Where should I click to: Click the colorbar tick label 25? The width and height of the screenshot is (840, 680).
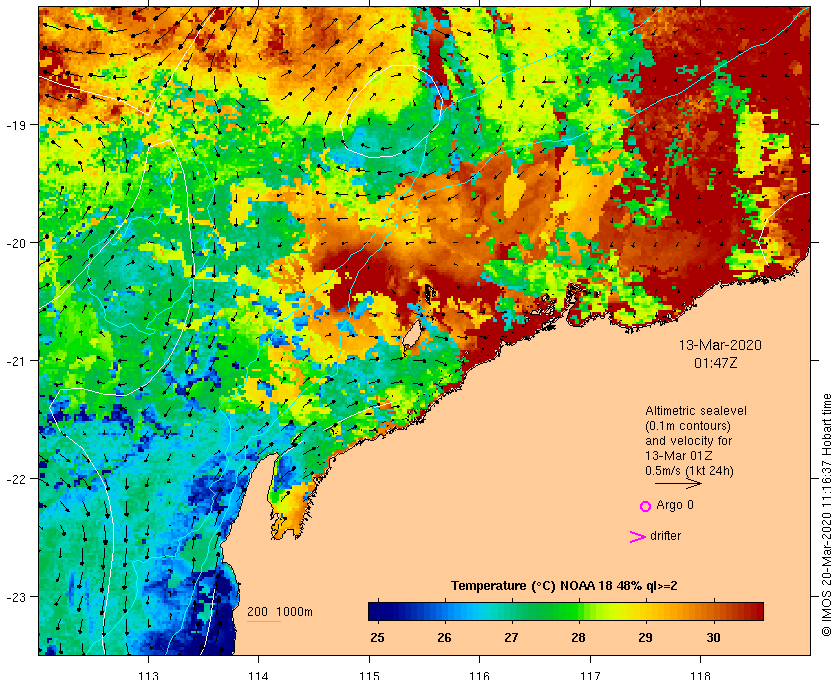(x=377, y=638)
